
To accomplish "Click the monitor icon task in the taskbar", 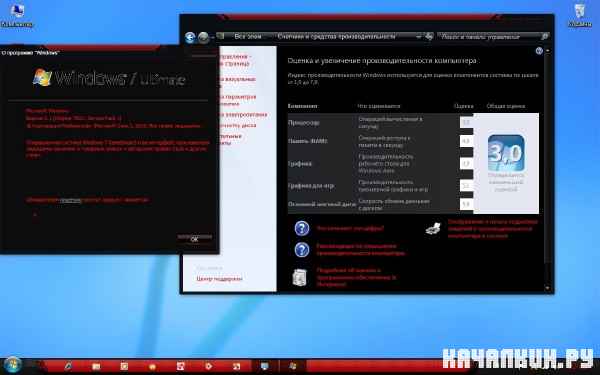I will pyautogui.click(x=264, y=366).
